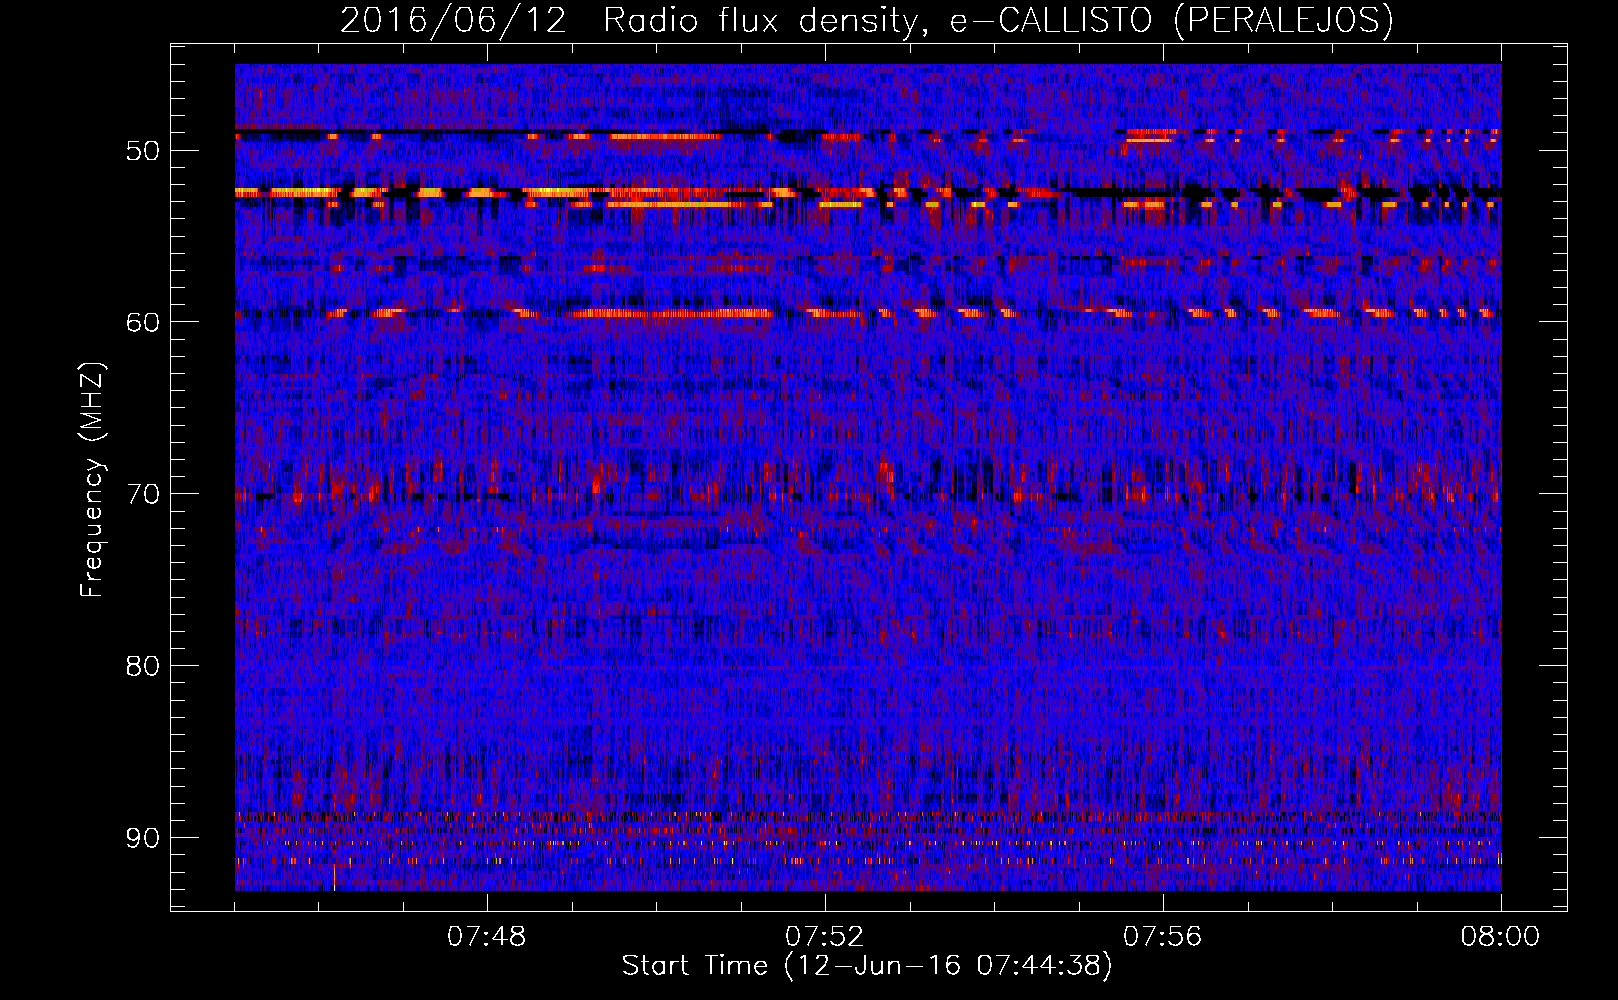Click the 08:00 time tick label
This screenshot has width=1618, height=1000.
coord(1500,937)
